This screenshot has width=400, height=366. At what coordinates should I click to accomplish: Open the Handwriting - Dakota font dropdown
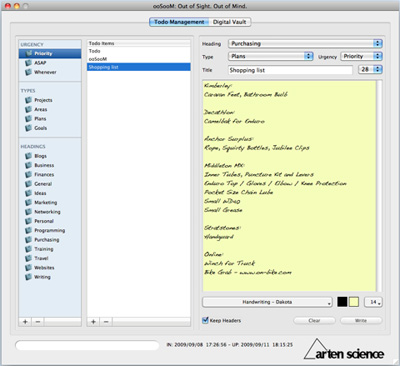click(x=267, y=302)
